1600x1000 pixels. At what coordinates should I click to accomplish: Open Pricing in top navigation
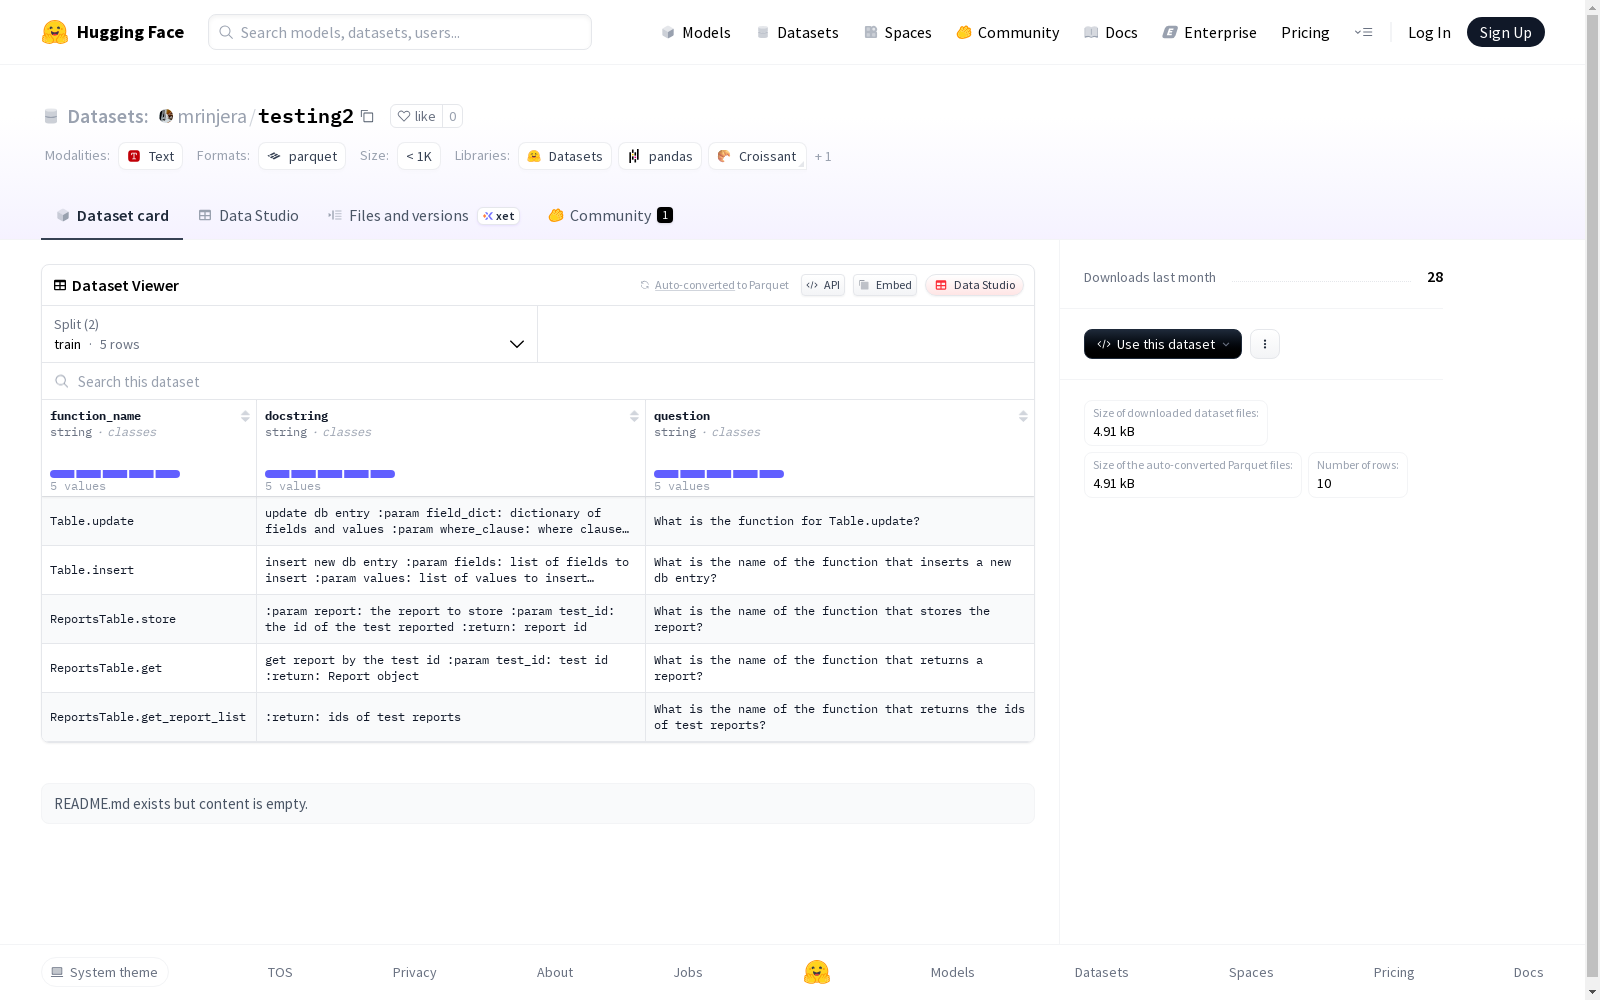pyautogui.click(x=1305, y=32)
